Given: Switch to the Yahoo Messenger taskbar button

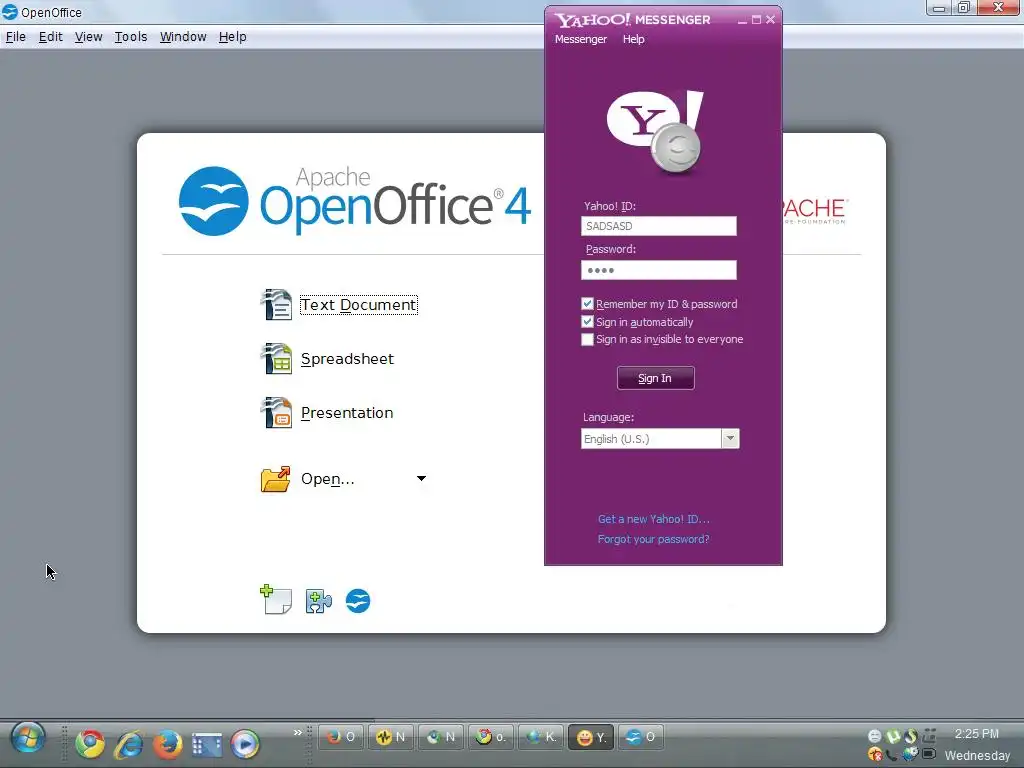Looking at the screenshot, I should tap(591, 737).
